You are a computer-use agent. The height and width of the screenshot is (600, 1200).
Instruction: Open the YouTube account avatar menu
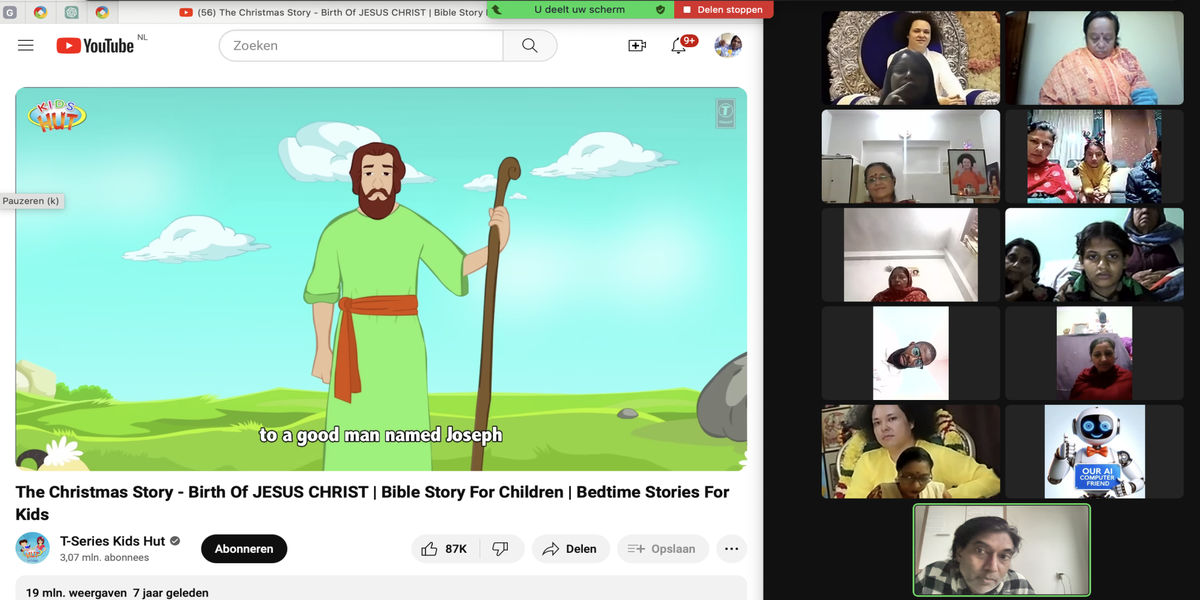point(728,45)
